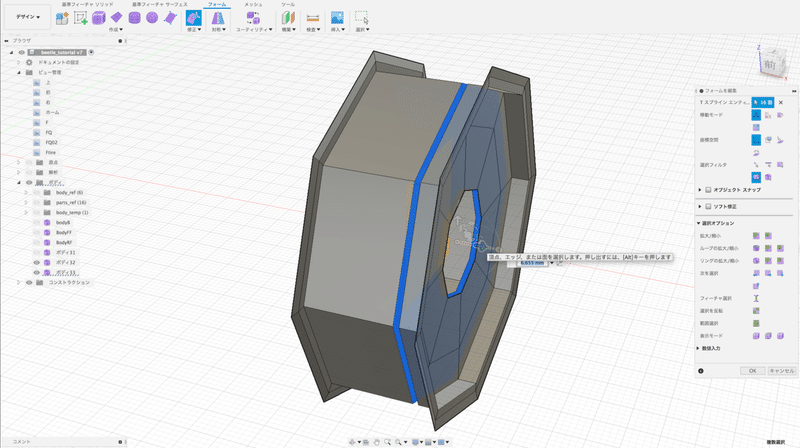800x448 pixels.
Task: Clear T-spline entity selection with X
Action: (781, 103)
